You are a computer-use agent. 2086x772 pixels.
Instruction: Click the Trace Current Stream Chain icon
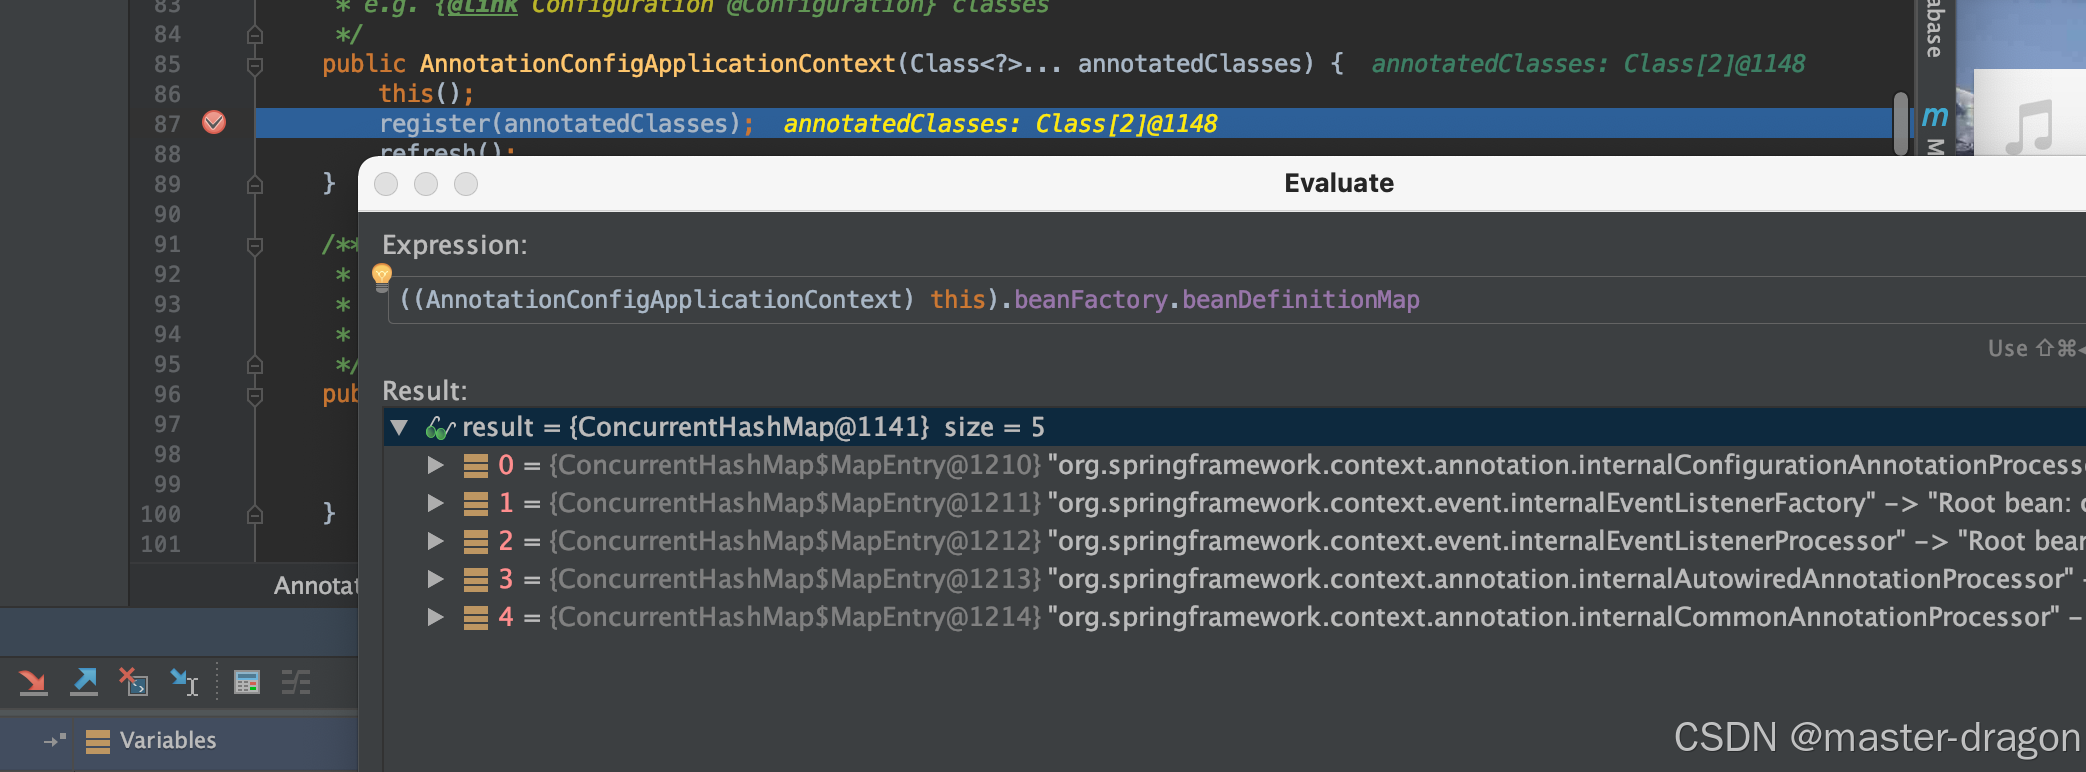(x=296, y=682)
